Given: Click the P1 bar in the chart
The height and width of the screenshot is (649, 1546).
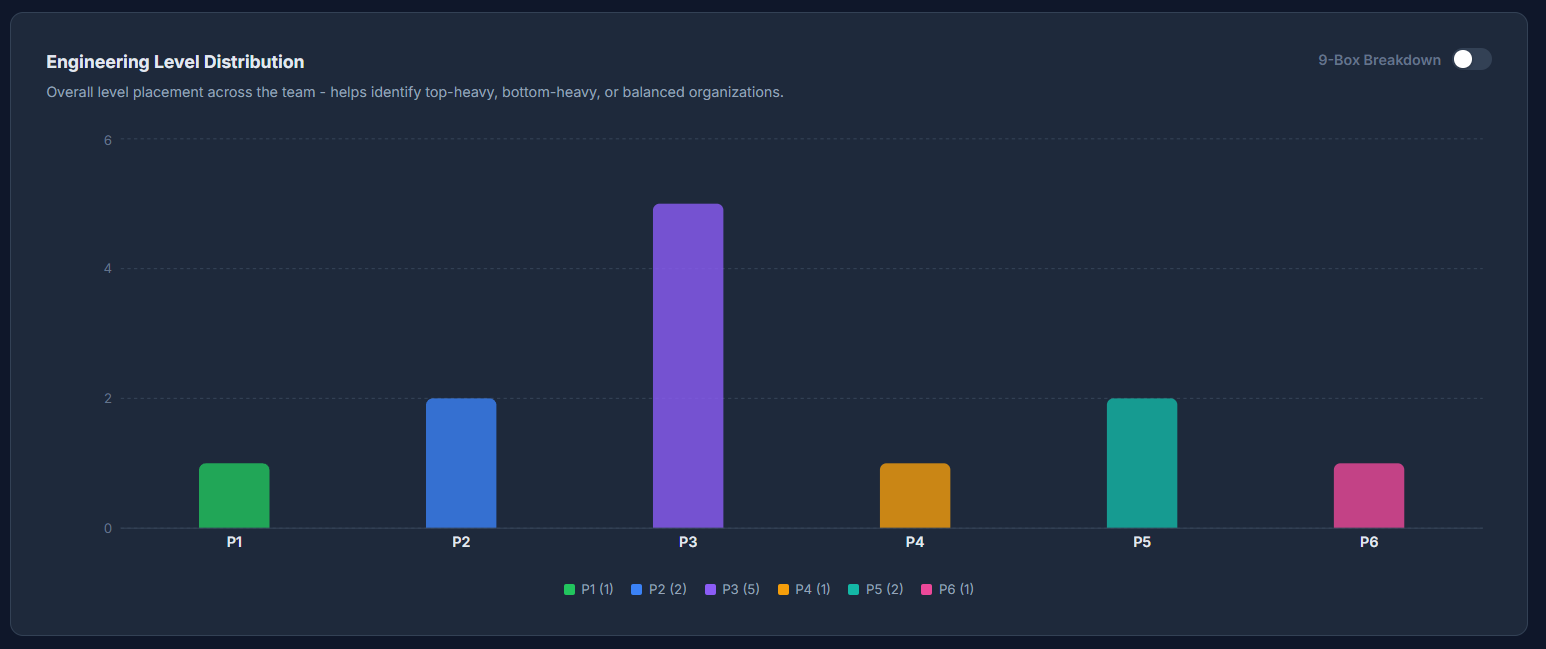Looking at the screenshot, I should coord(234,495).
